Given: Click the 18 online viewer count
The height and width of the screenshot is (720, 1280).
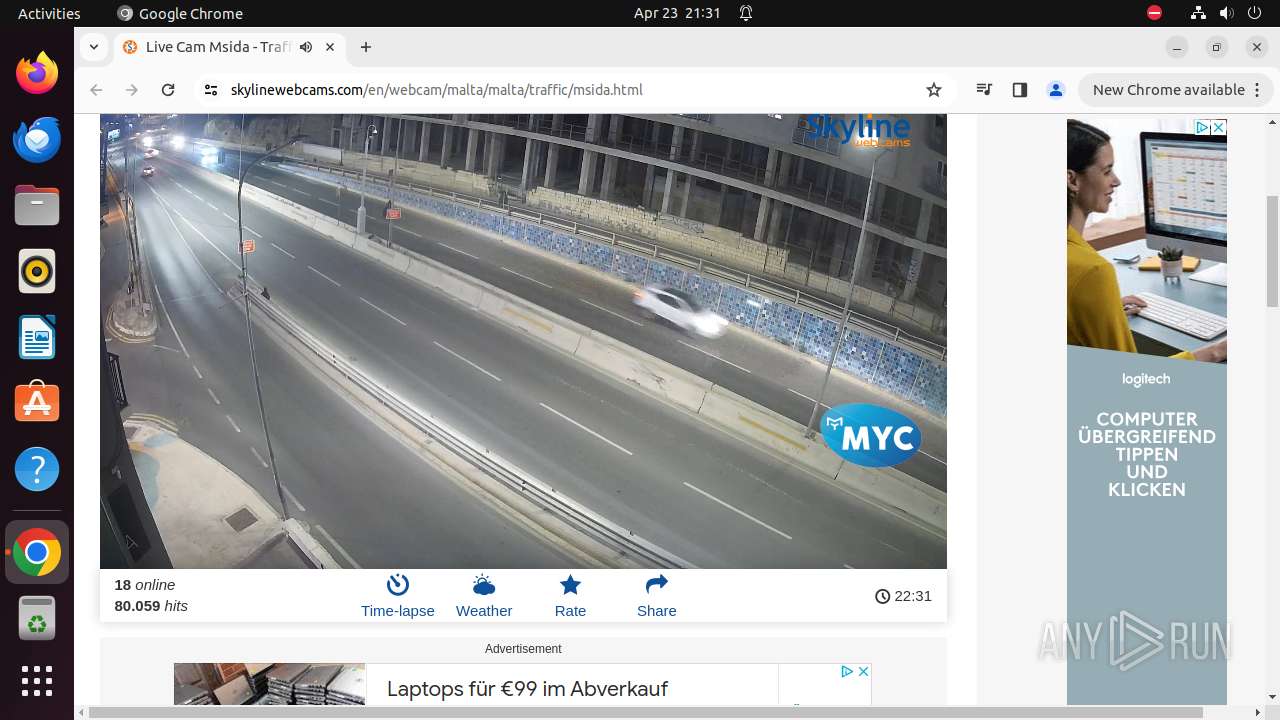Looking at the screenshot, I should click(145, 585).
